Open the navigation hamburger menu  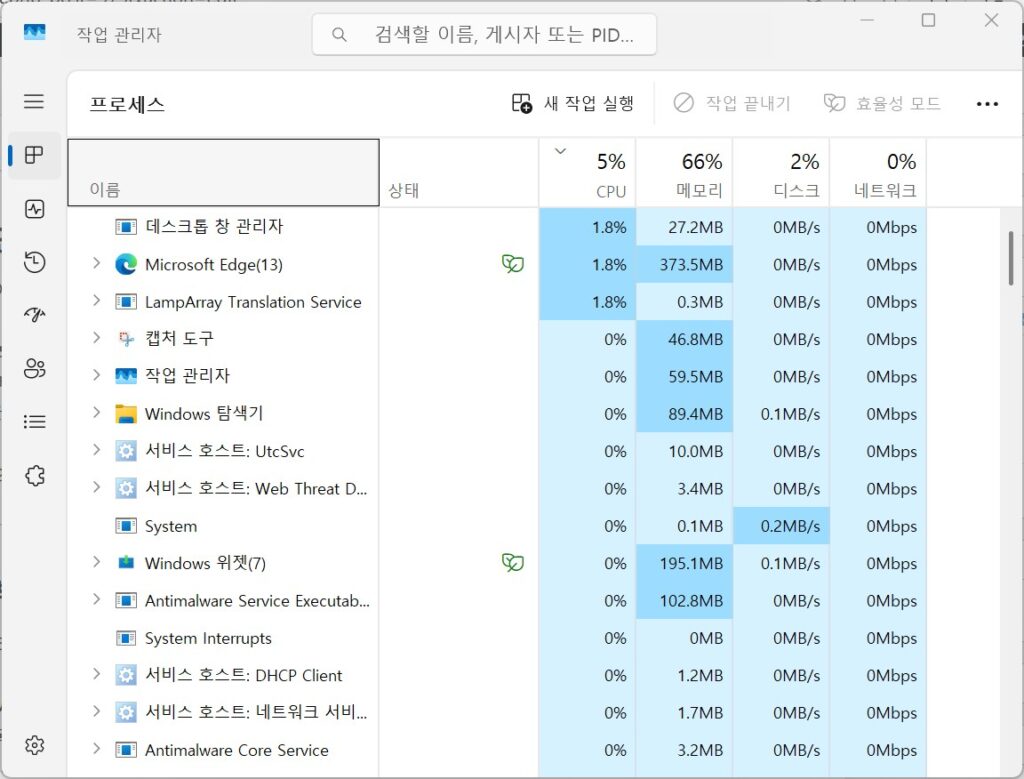click(34, 101)
